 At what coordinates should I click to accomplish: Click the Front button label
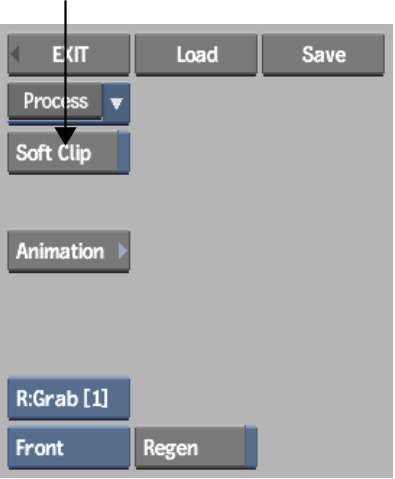40,448
